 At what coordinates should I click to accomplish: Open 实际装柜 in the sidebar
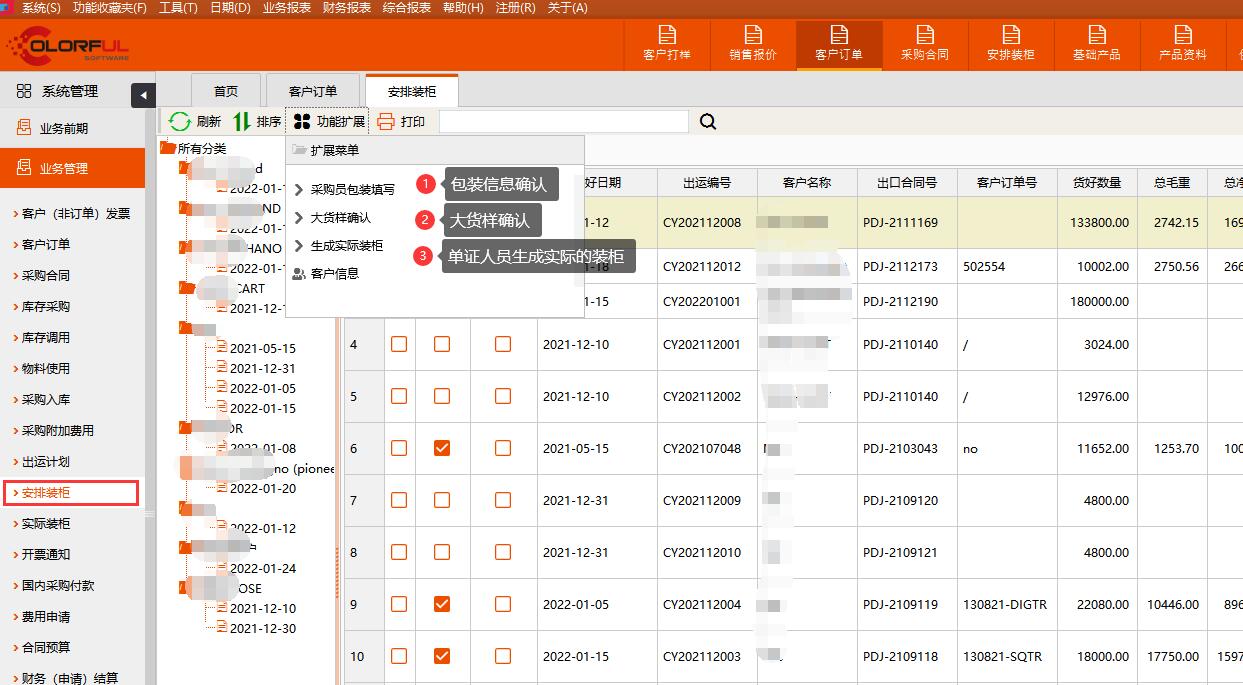(x=46, y=523)
